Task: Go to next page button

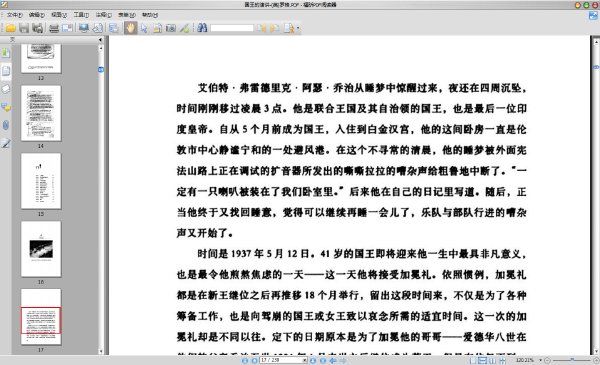Action: [313, 360]
